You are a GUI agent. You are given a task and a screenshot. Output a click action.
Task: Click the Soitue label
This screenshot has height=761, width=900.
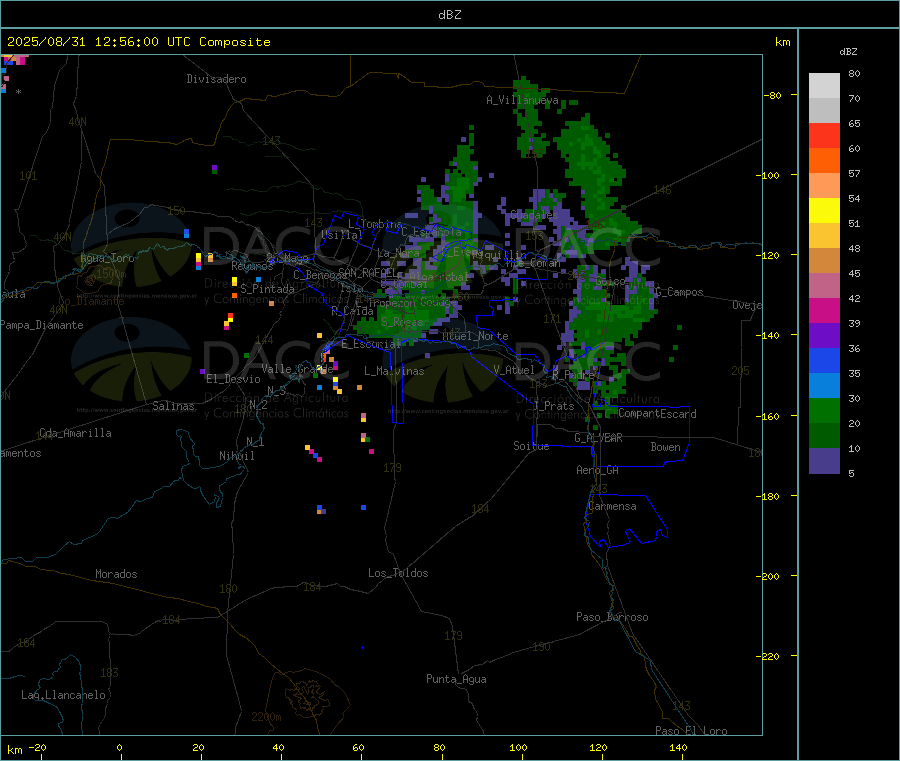point(531,446)
